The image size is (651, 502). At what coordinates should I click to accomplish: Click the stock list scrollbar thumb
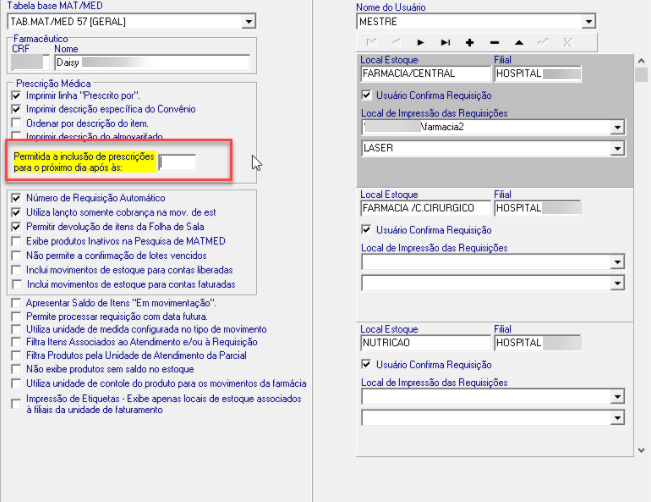click(641, 75)
